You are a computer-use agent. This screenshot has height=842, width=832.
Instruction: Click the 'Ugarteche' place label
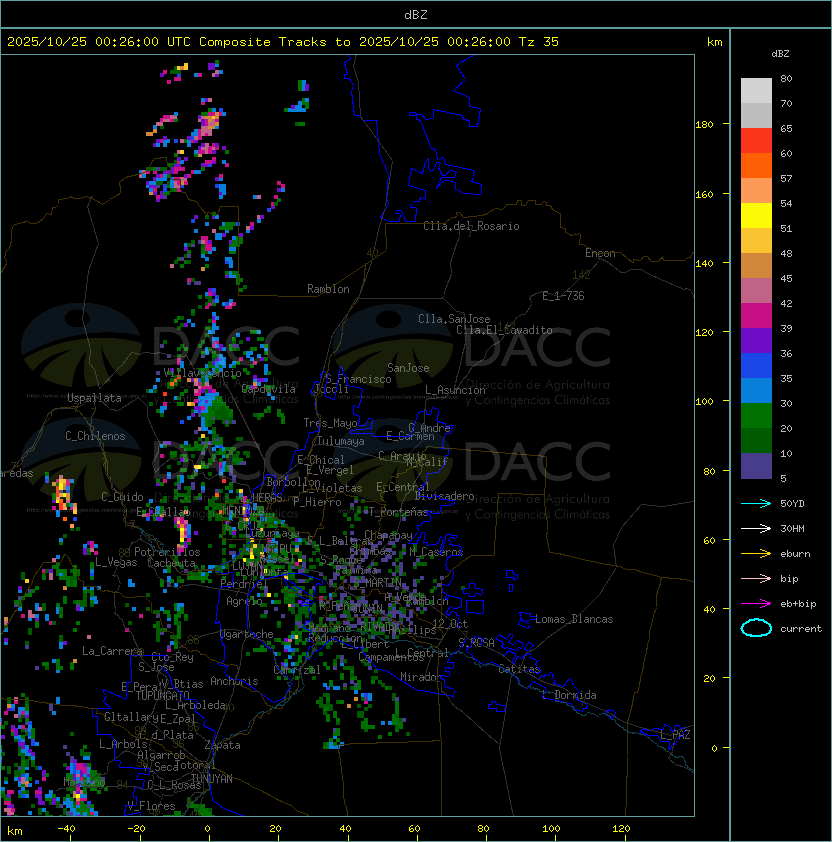247,634
